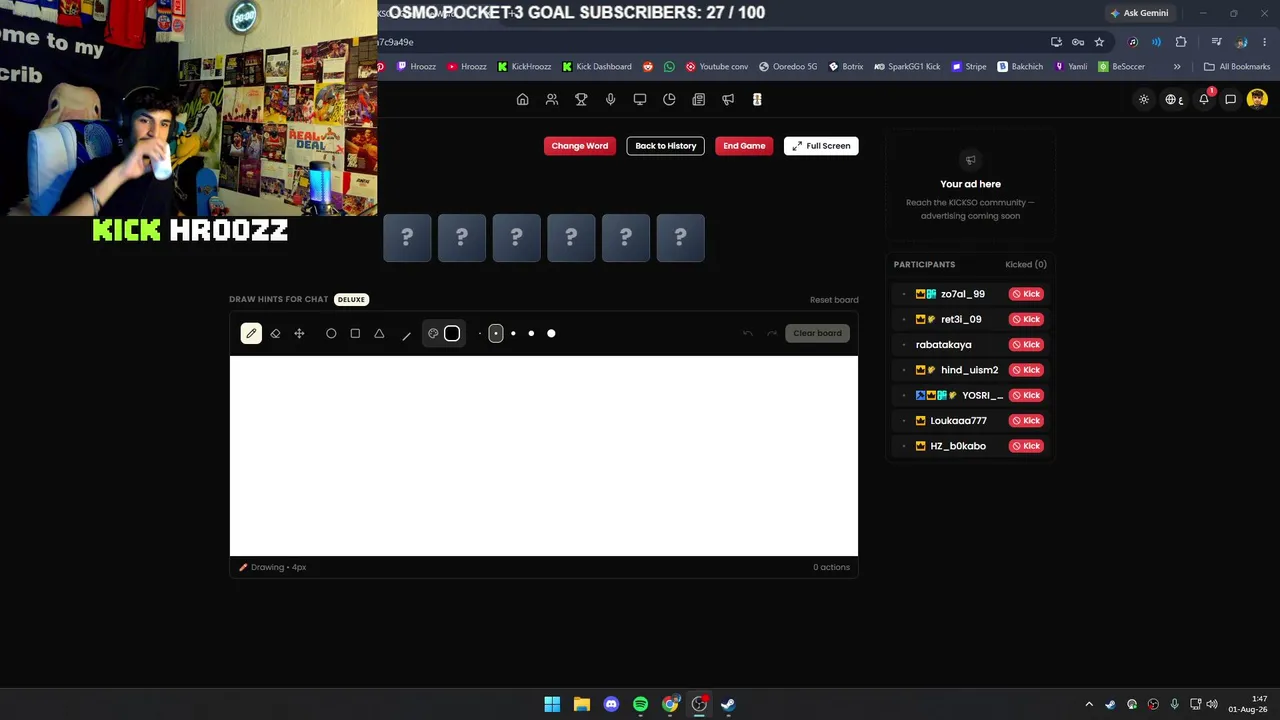Viewport: 1280px width, 720px height.
Task: Open the All Bookmarks folder
Action: [1237, 67]
